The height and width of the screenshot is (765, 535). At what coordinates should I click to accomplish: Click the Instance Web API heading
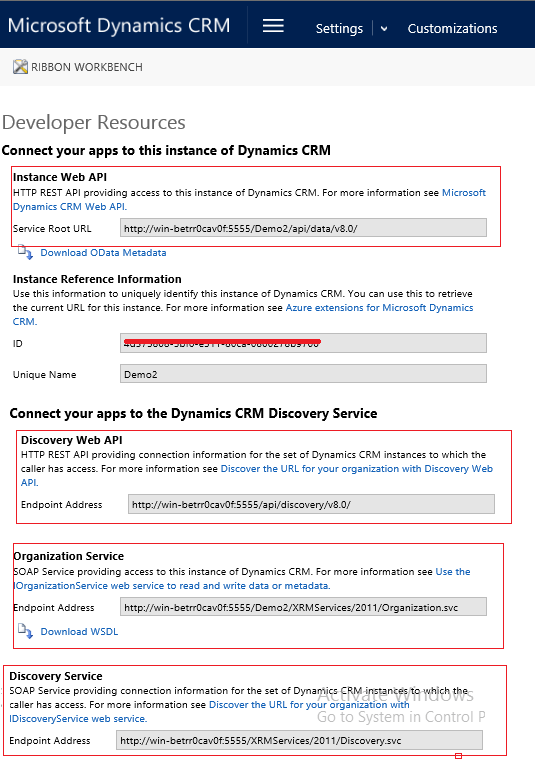[59, 177]
